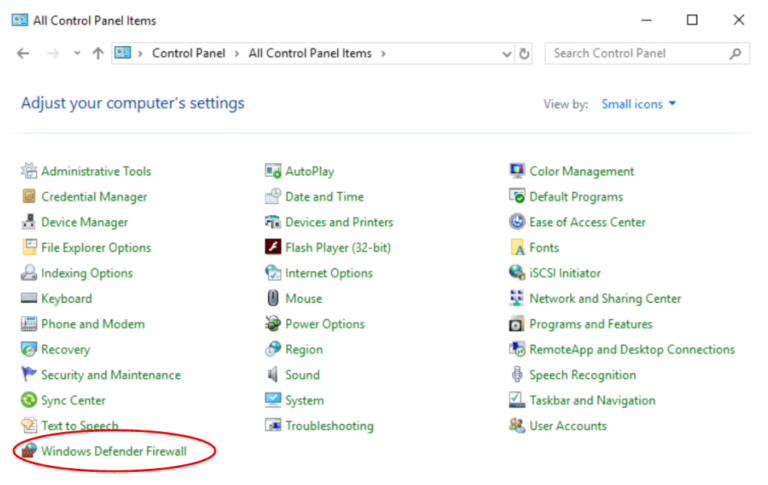Open the Internet Options link
768x485 pixels.
329,273
